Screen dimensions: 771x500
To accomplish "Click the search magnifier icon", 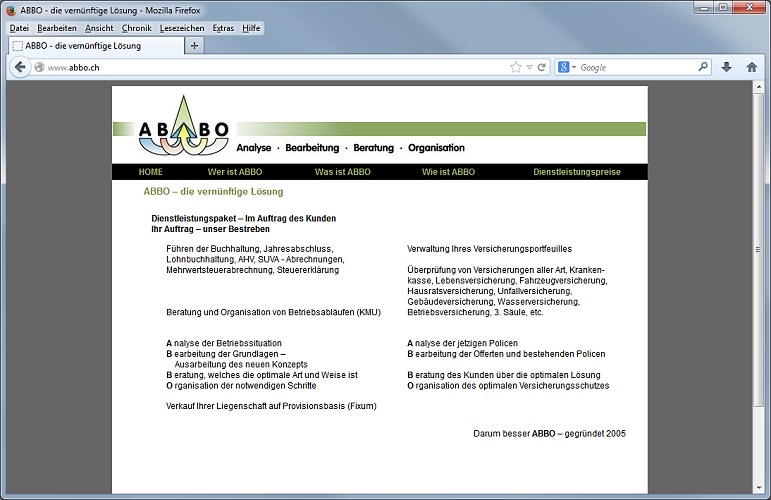I will point(703,66).
